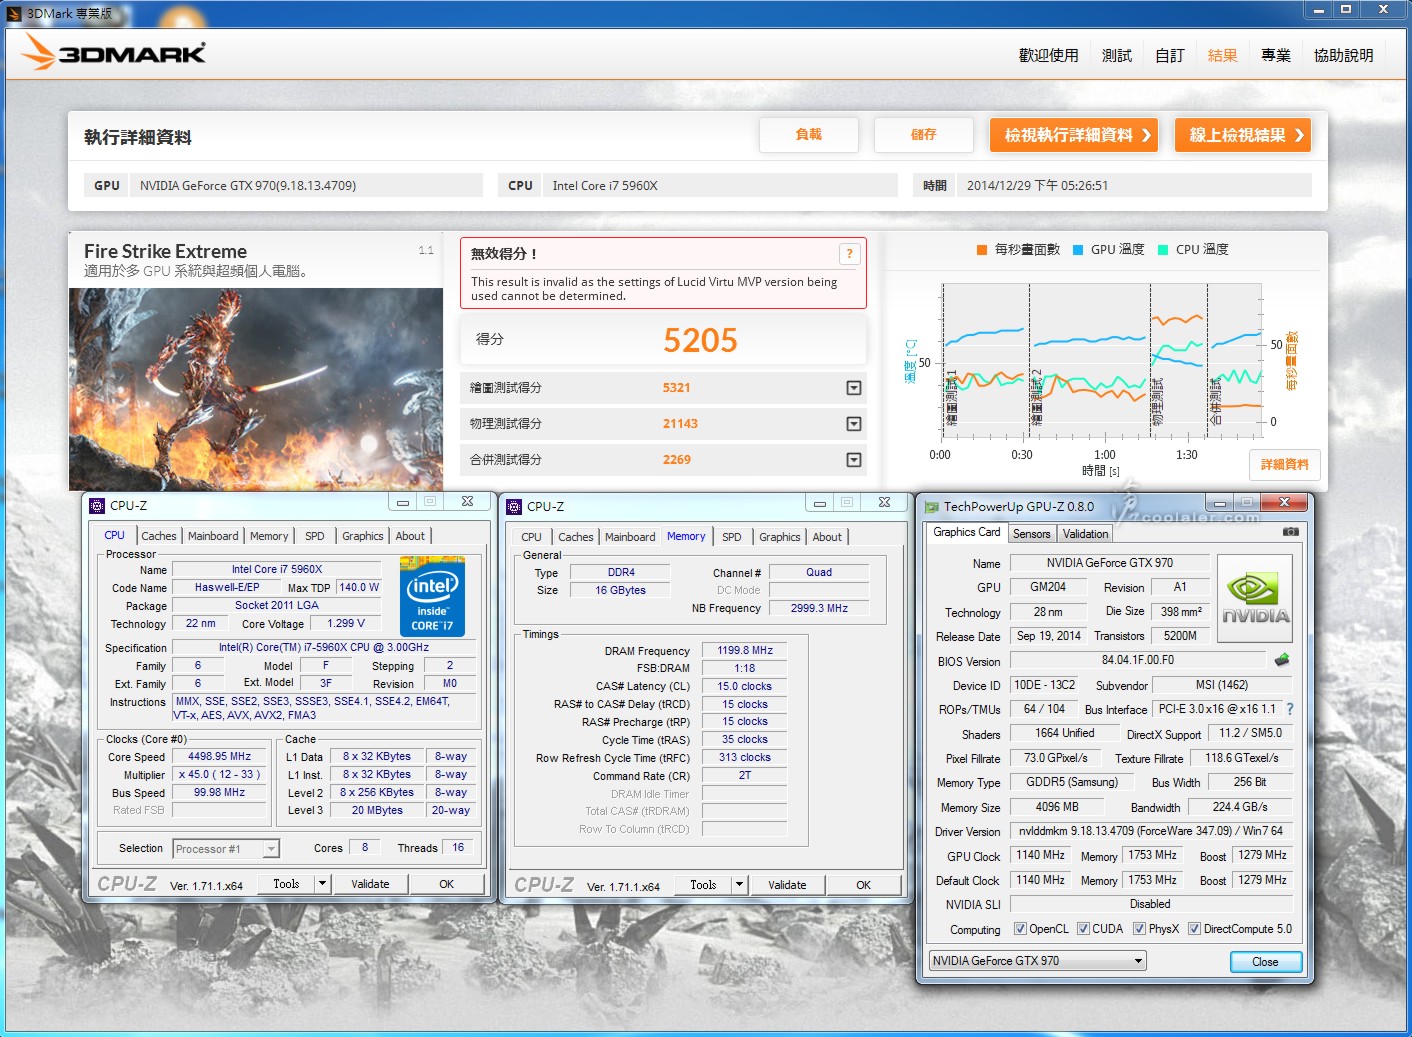Image resolution: width=1412 pixels, height=1037 pixels.
Task: Click the 儲存 save button
Action: pyautogui.click(x=923, y=135)
